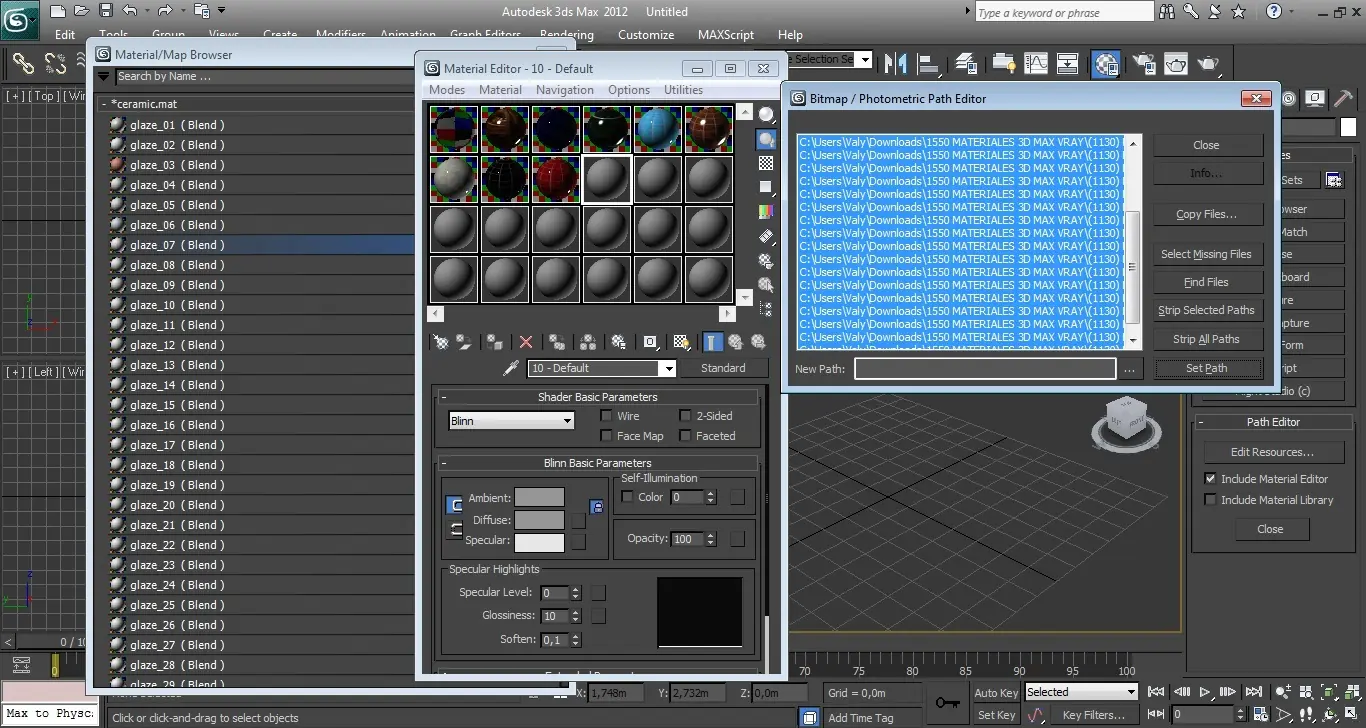This screenshot has height=728, width=1366.
Task: Enable the Wire checkbox
Action: coord(606,415)
